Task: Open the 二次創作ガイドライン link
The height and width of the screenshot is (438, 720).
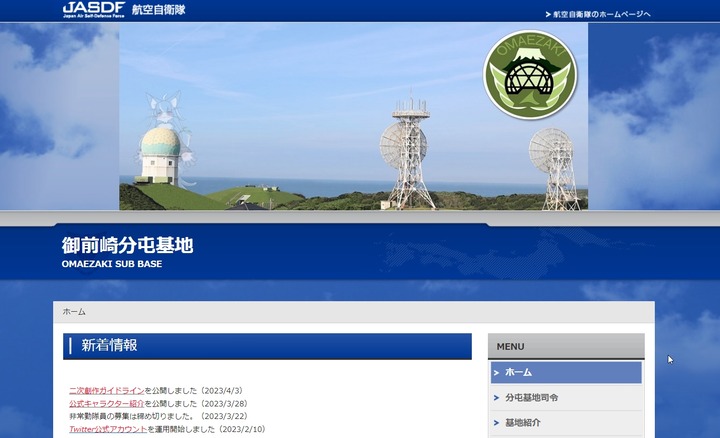Action: coord(107,391)
